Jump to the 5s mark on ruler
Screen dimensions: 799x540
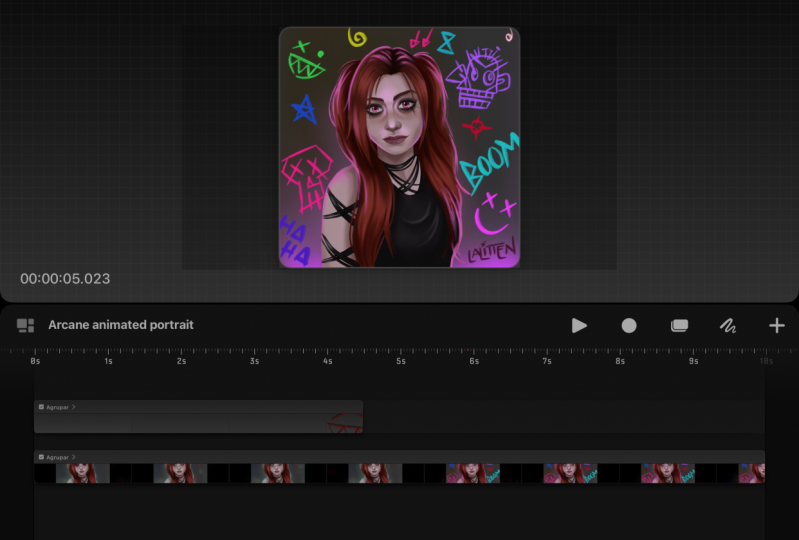click(401, 361)
